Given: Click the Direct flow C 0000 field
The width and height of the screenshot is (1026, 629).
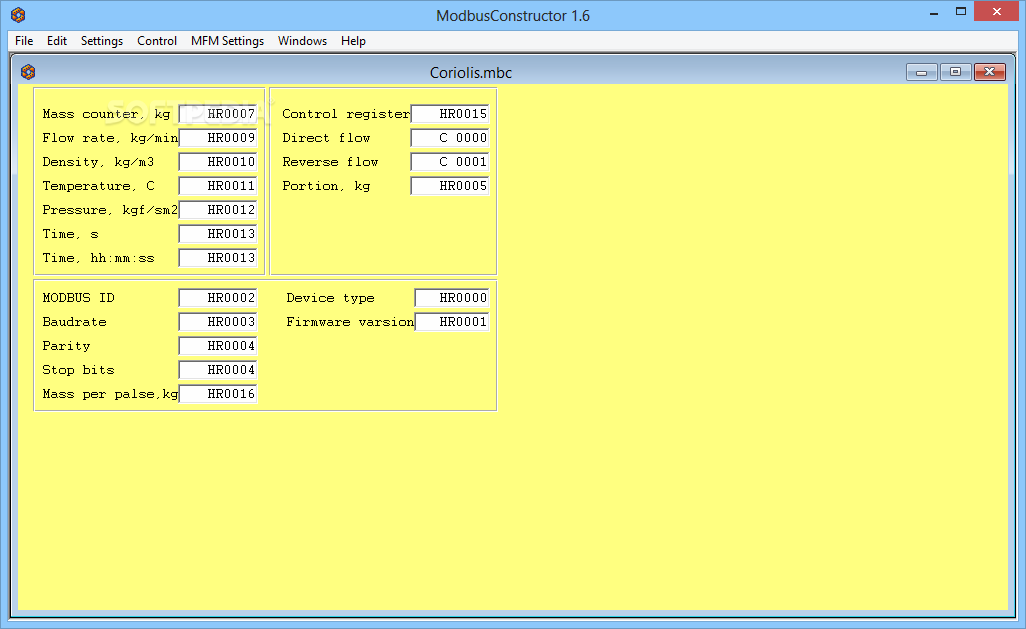Looking at the screenshot, I should 450,138.
